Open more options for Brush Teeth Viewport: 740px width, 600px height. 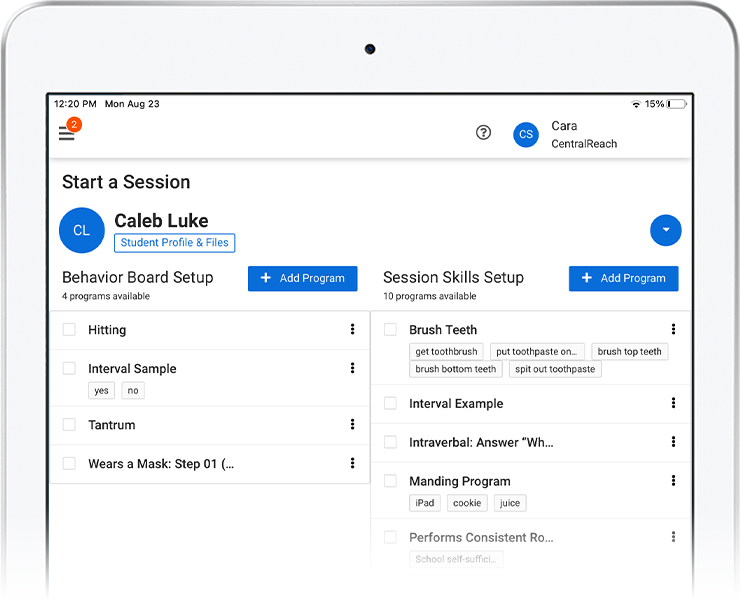click(673, 329)
